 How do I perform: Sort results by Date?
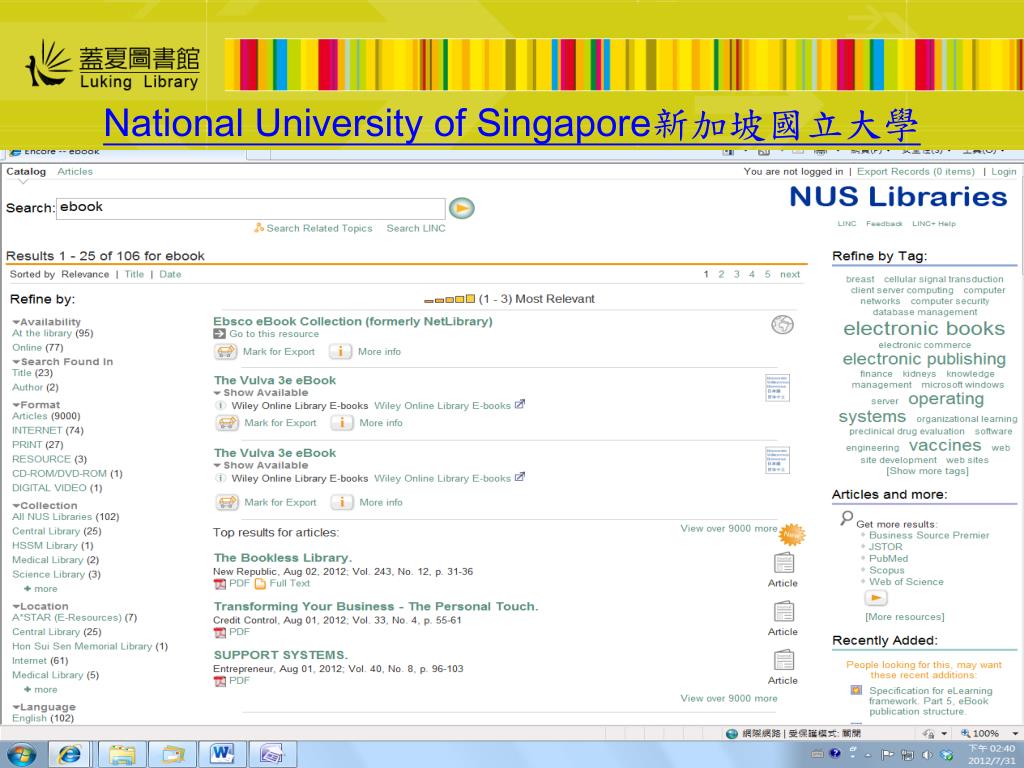[x=170, y=274]
